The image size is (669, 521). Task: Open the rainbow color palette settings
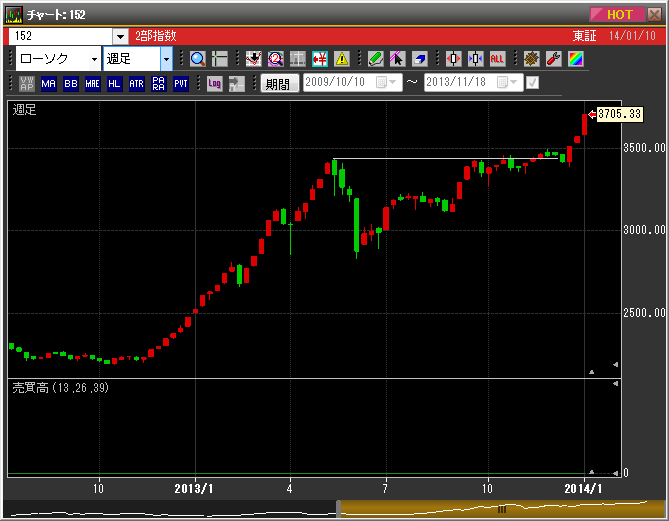pyautogui.click(x=575, y=59)
